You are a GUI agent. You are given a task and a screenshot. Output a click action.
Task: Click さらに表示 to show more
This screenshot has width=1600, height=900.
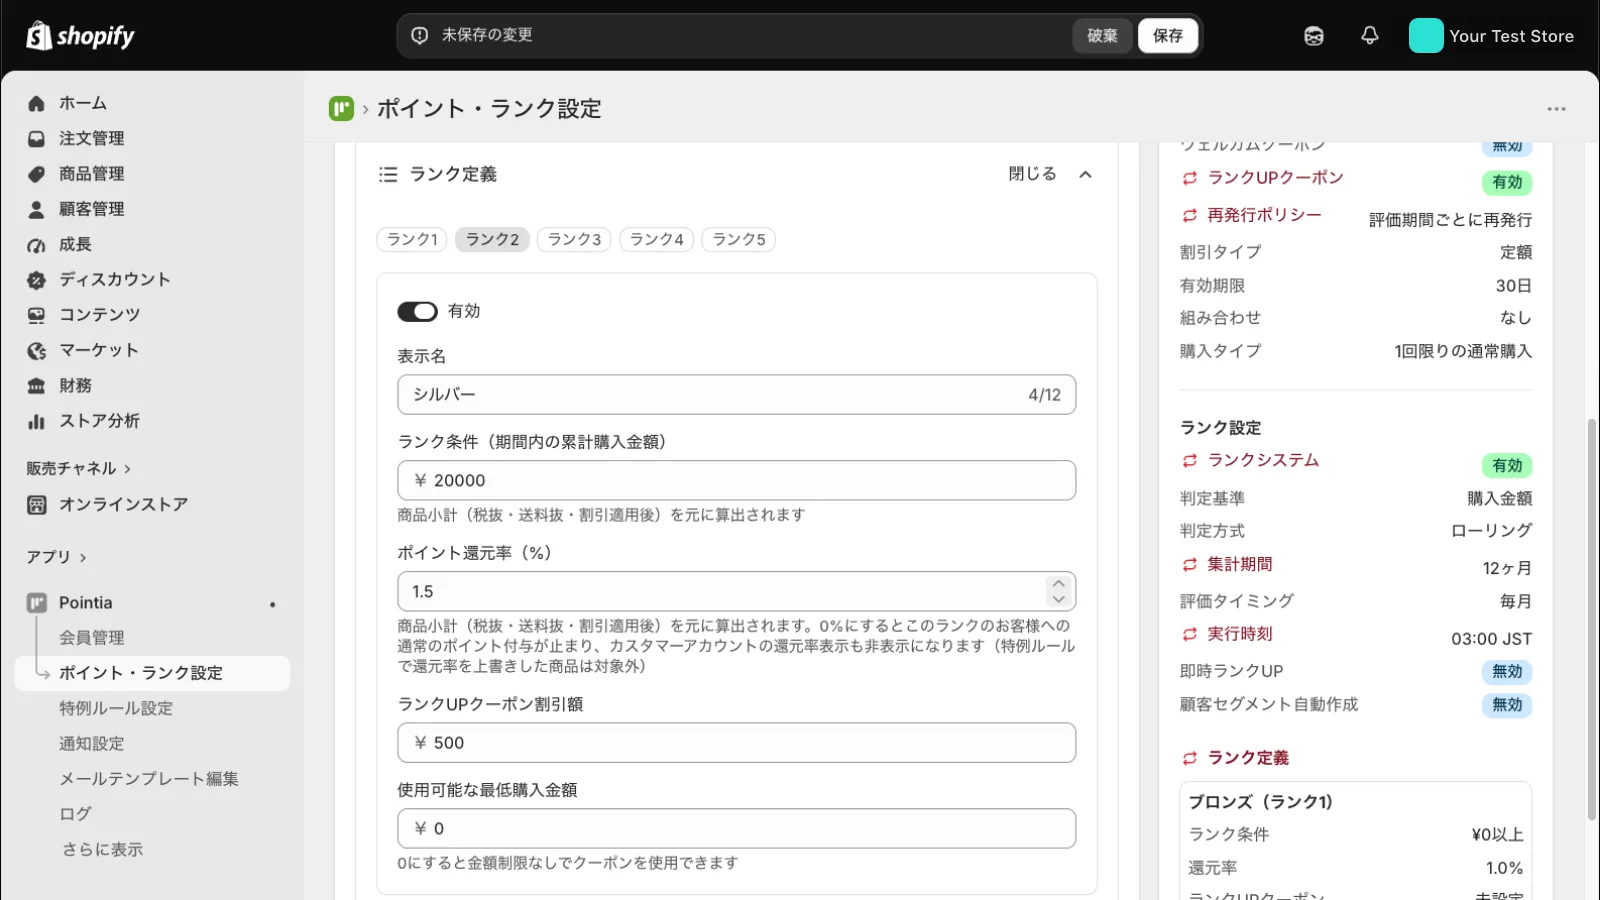pyautogui.click(x=103, y=850)
